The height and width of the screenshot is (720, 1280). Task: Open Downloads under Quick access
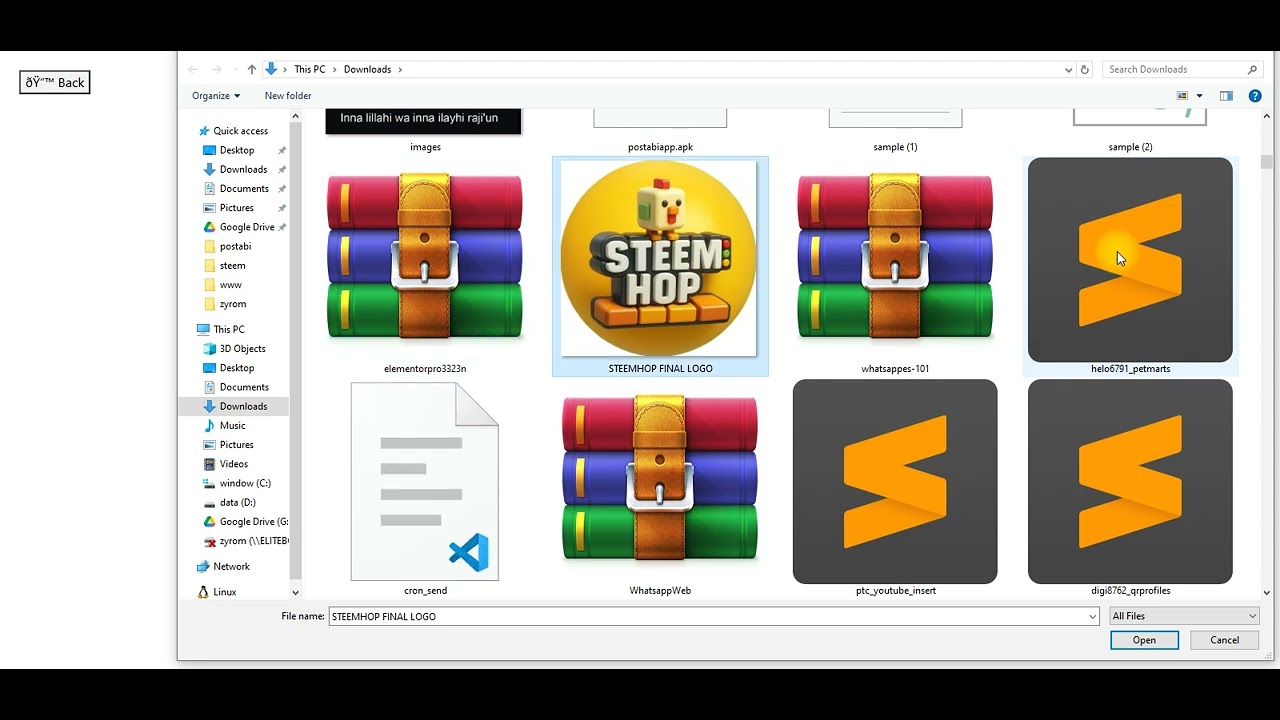click(243, 169)
